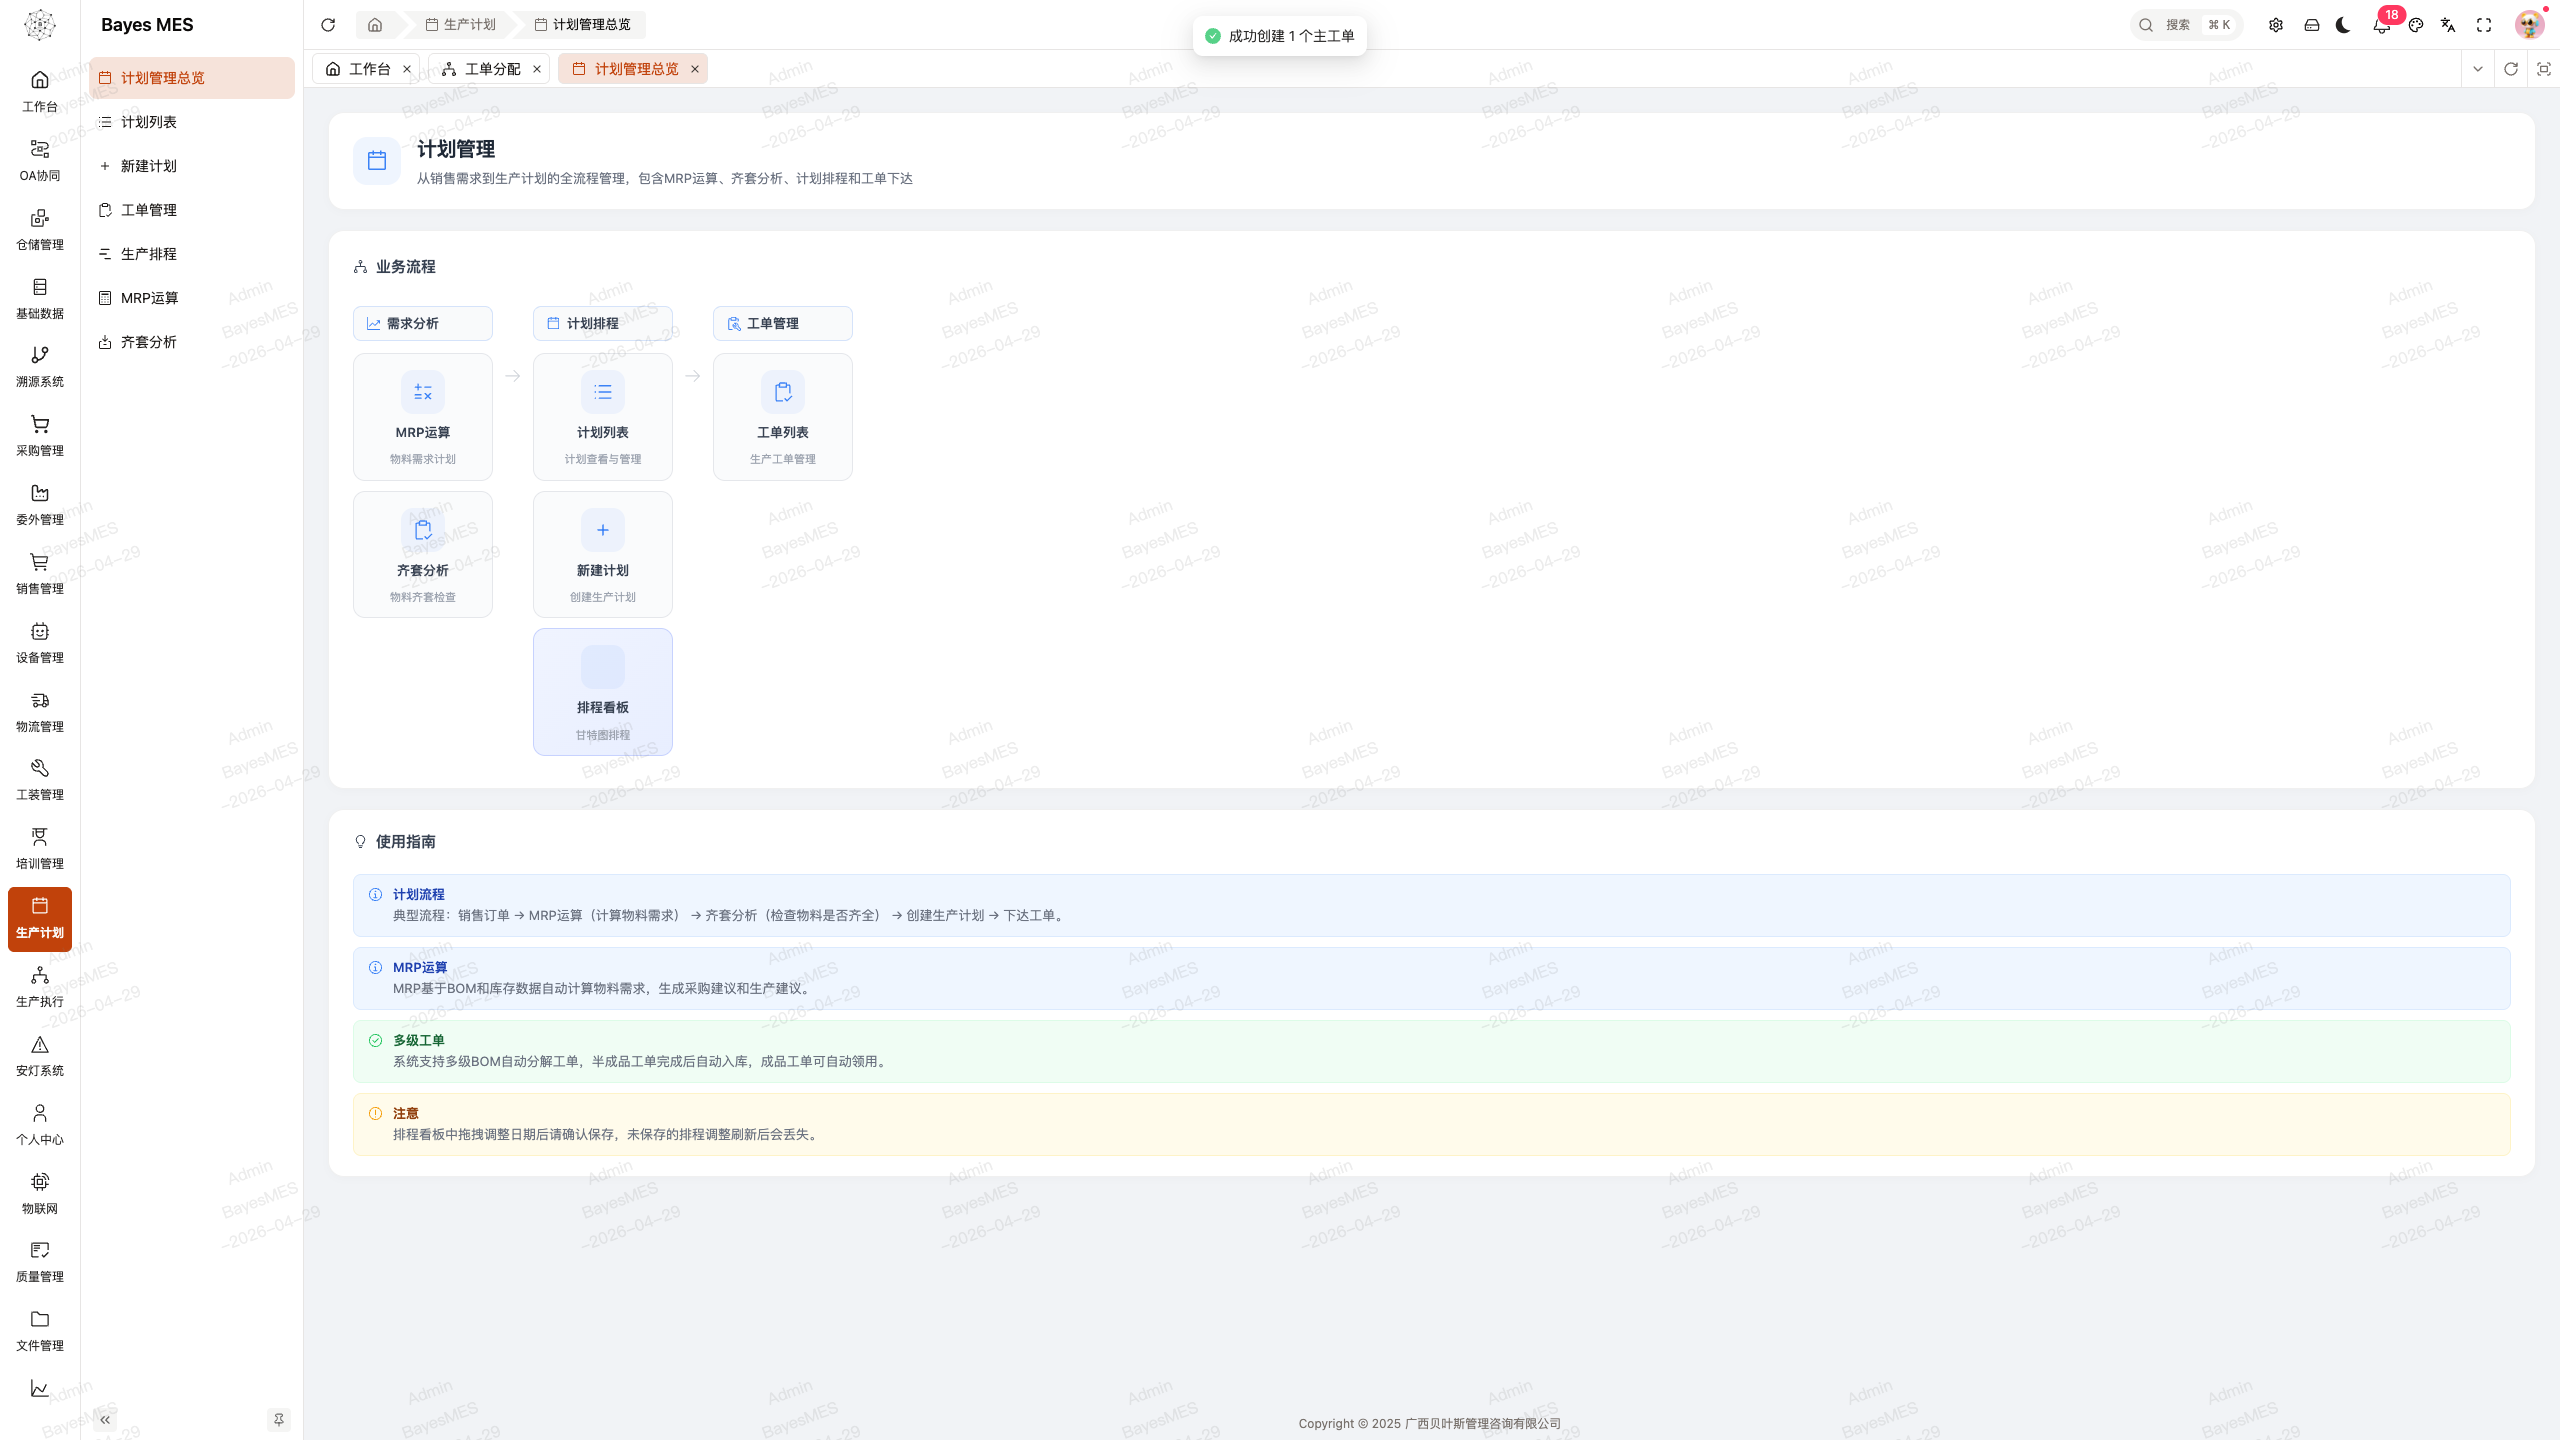Open 新建计划 submenu item
2560x1440 pixels.
[192, 166]
